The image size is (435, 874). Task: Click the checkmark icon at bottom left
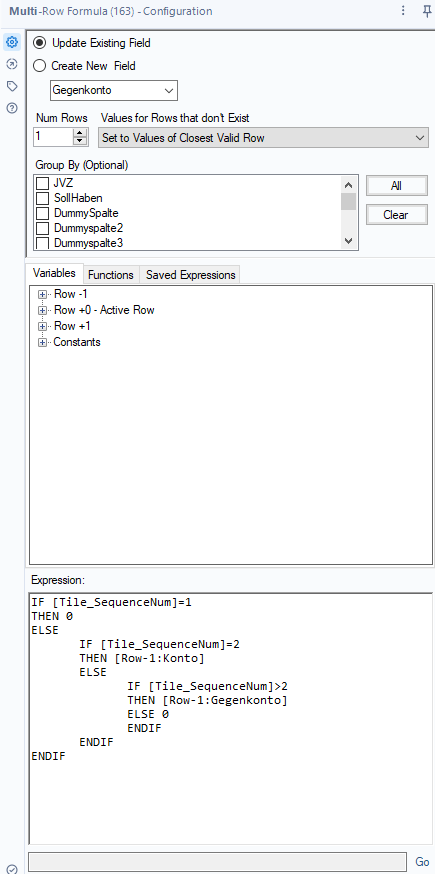point(12,868)
